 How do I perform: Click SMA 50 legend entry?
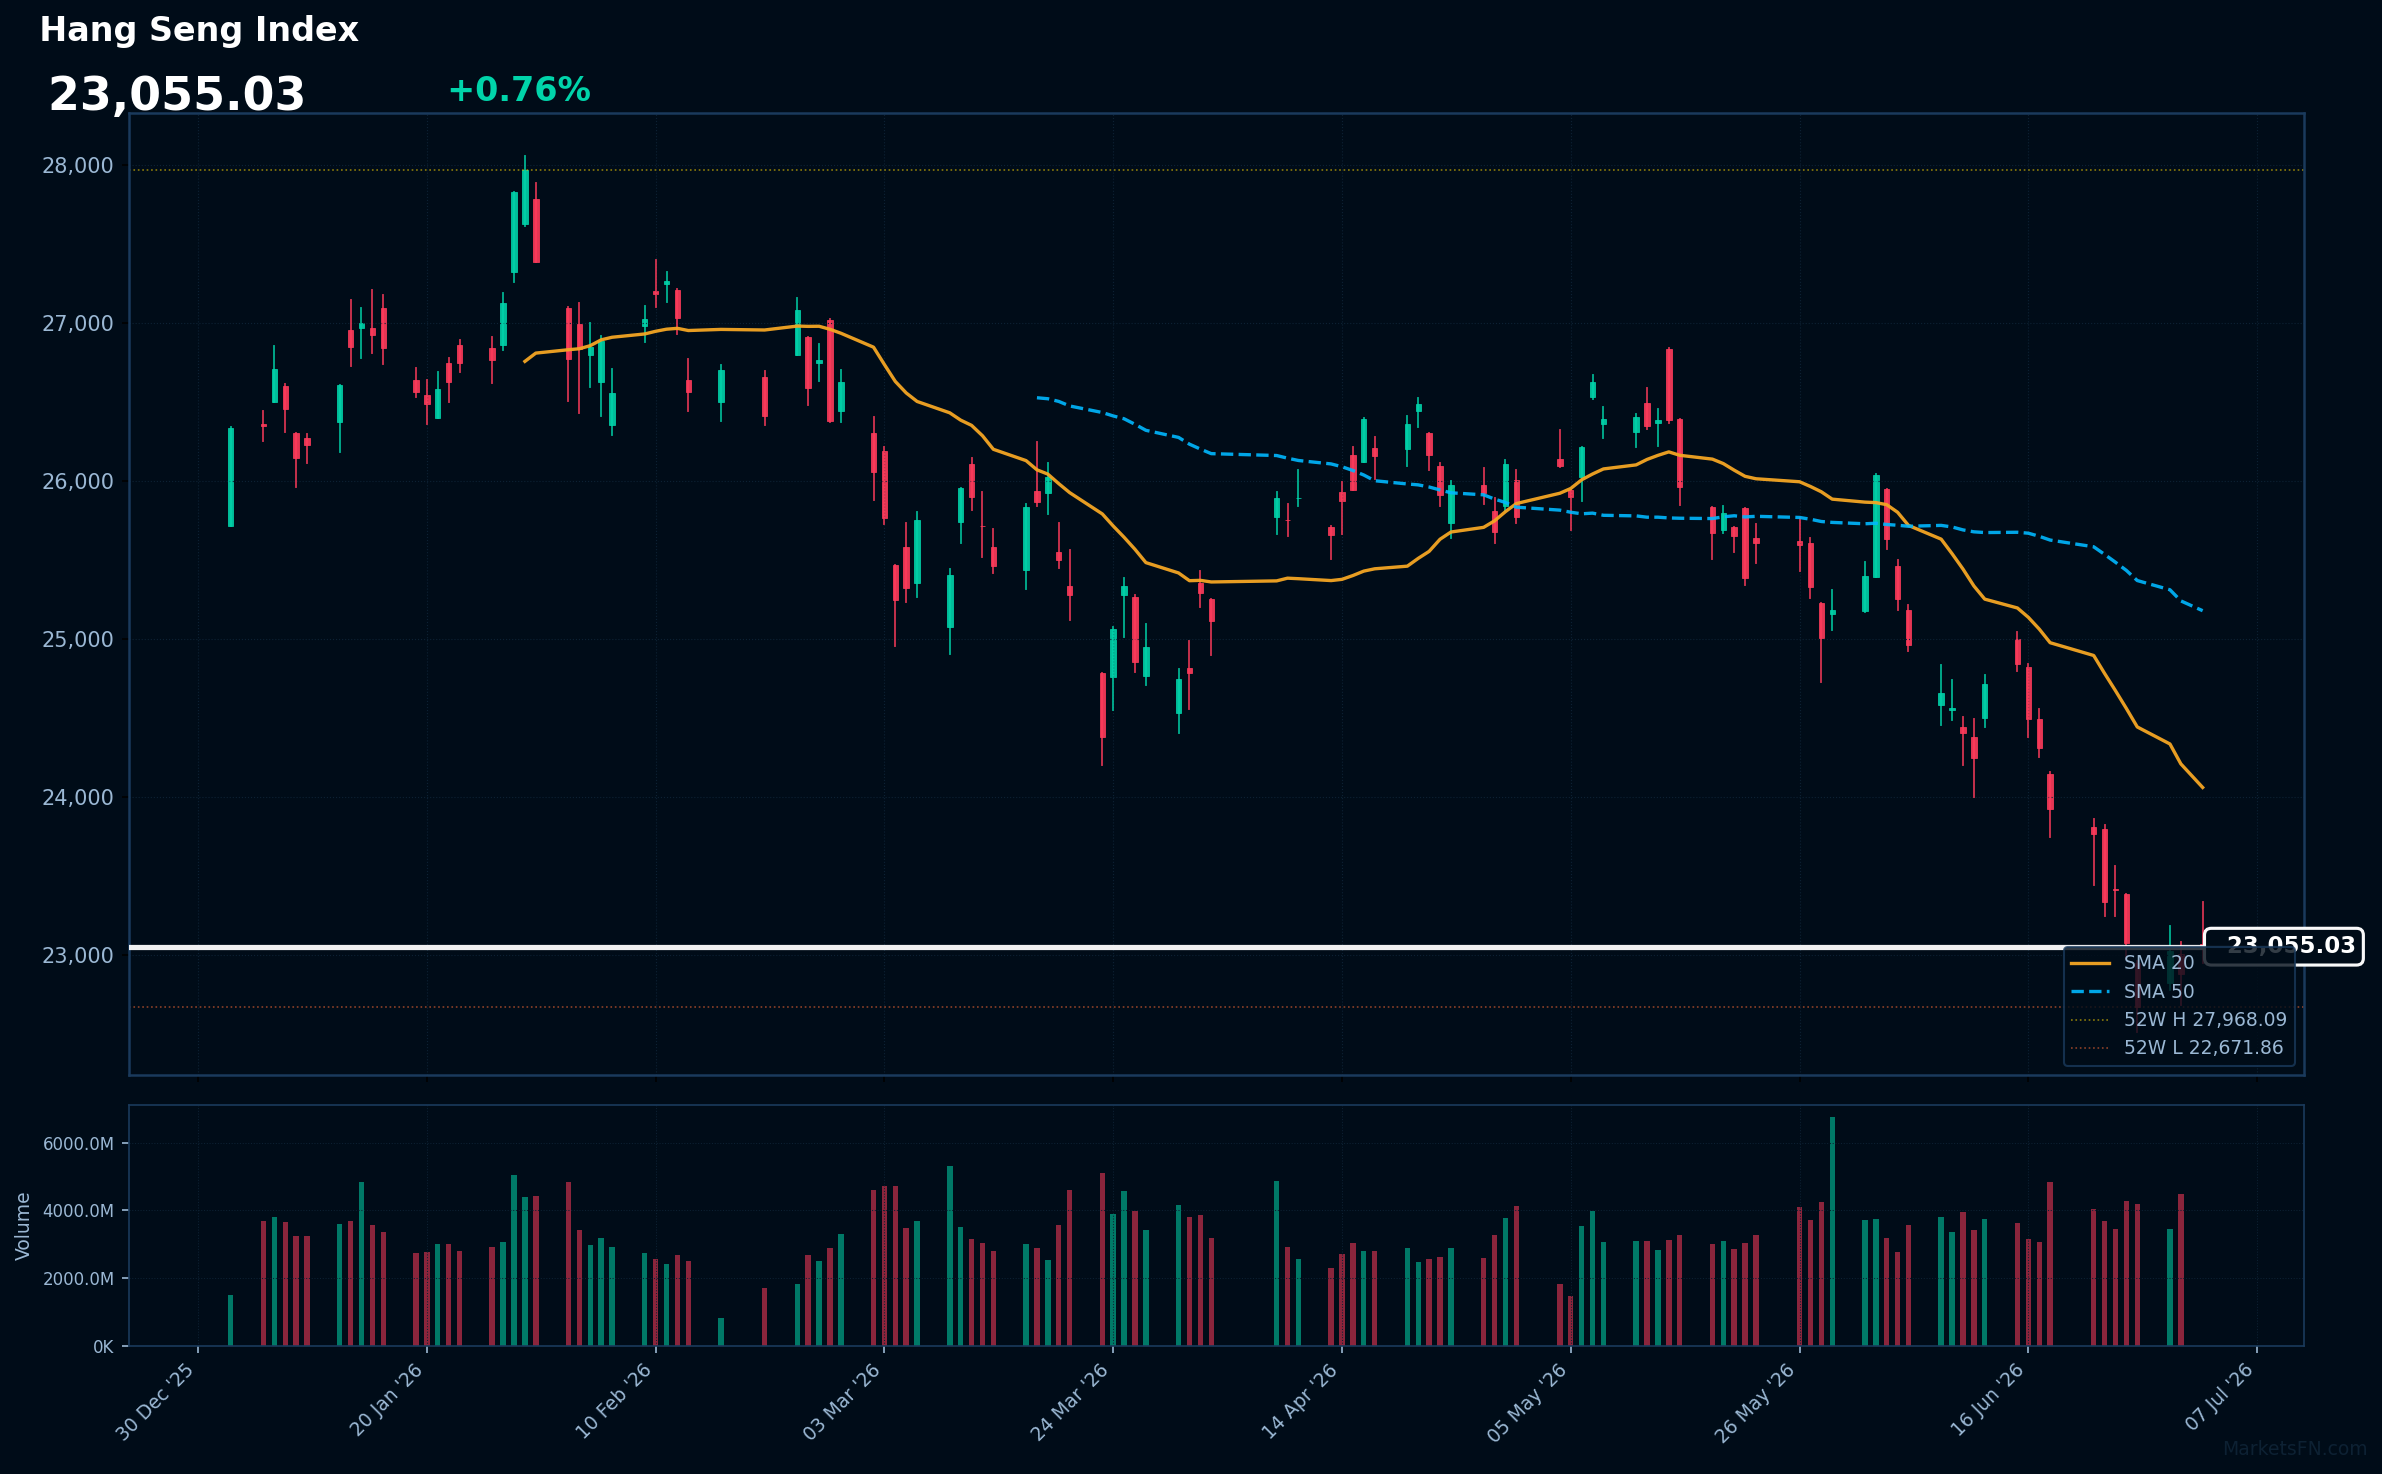2159,992
